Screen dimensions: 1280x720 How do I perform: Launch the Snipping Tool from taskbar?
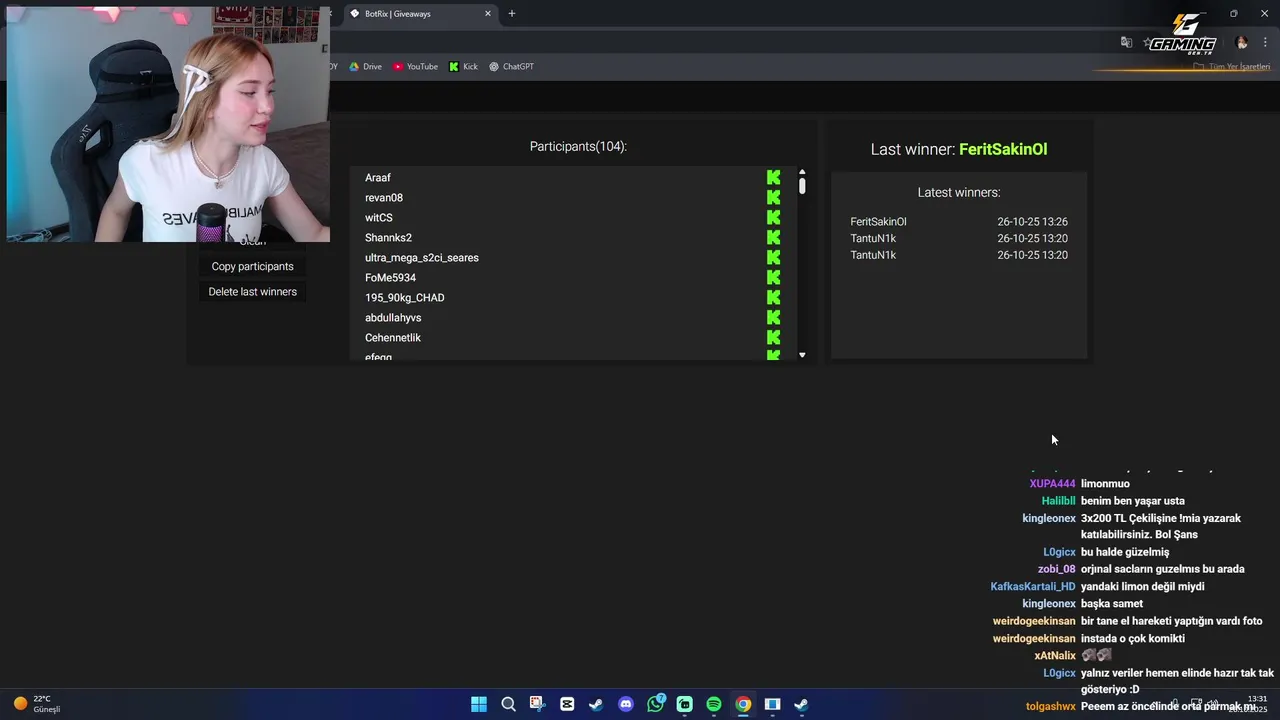point(537,704)
